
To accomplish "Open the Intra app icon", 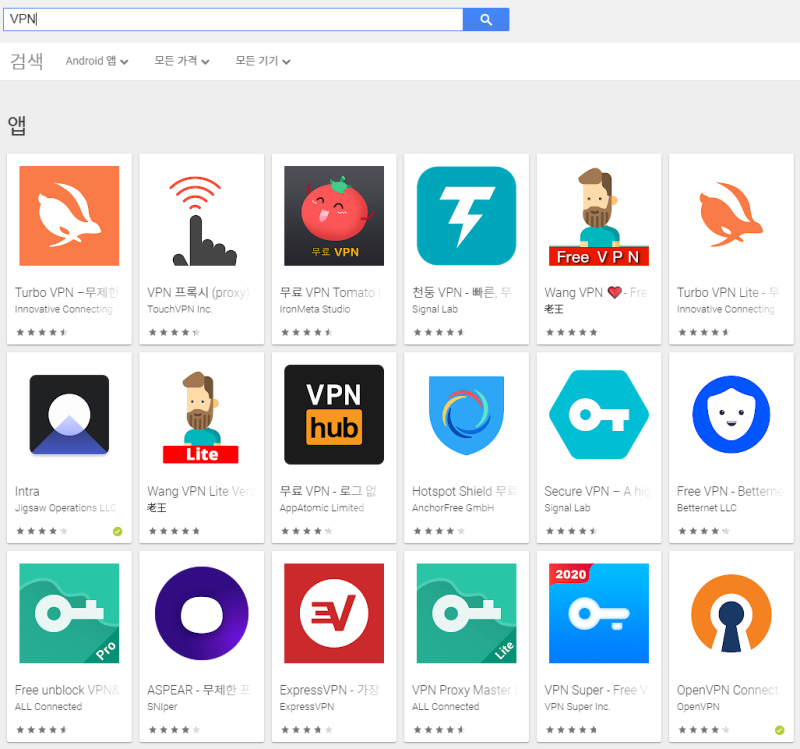I will tap(69, 414).
